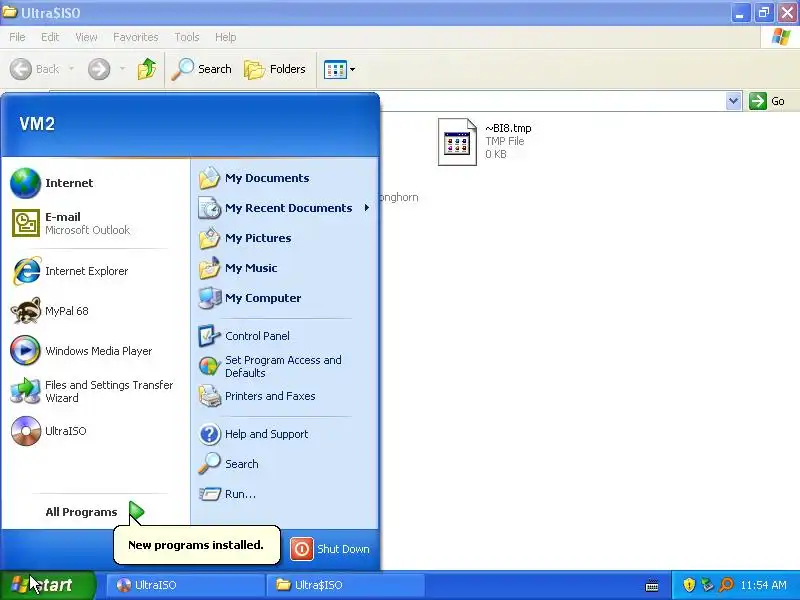
Task: Select the ~BI8.tmp file
Action: click(485, 141)
